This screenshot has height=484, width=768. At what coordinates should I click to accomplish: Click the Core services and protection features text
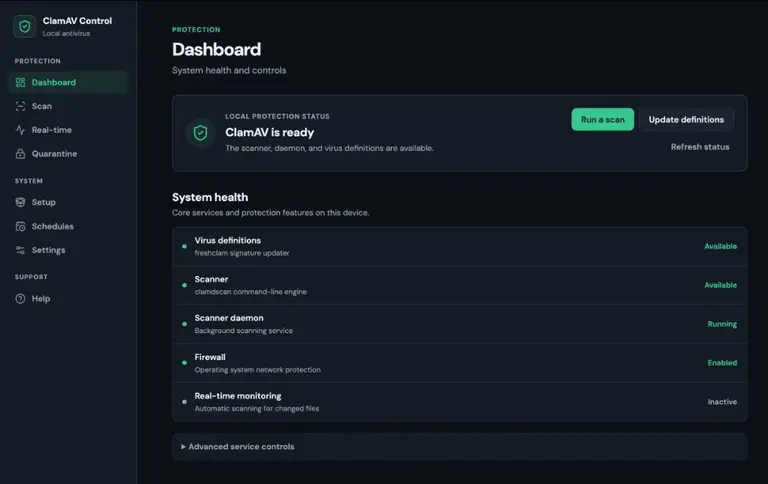pos(270,213)
